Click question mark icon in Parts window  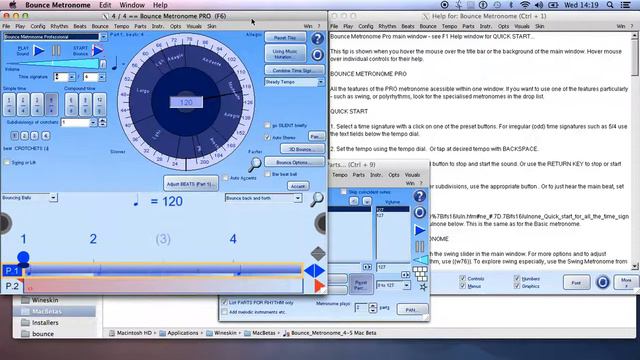coord(420,196)
